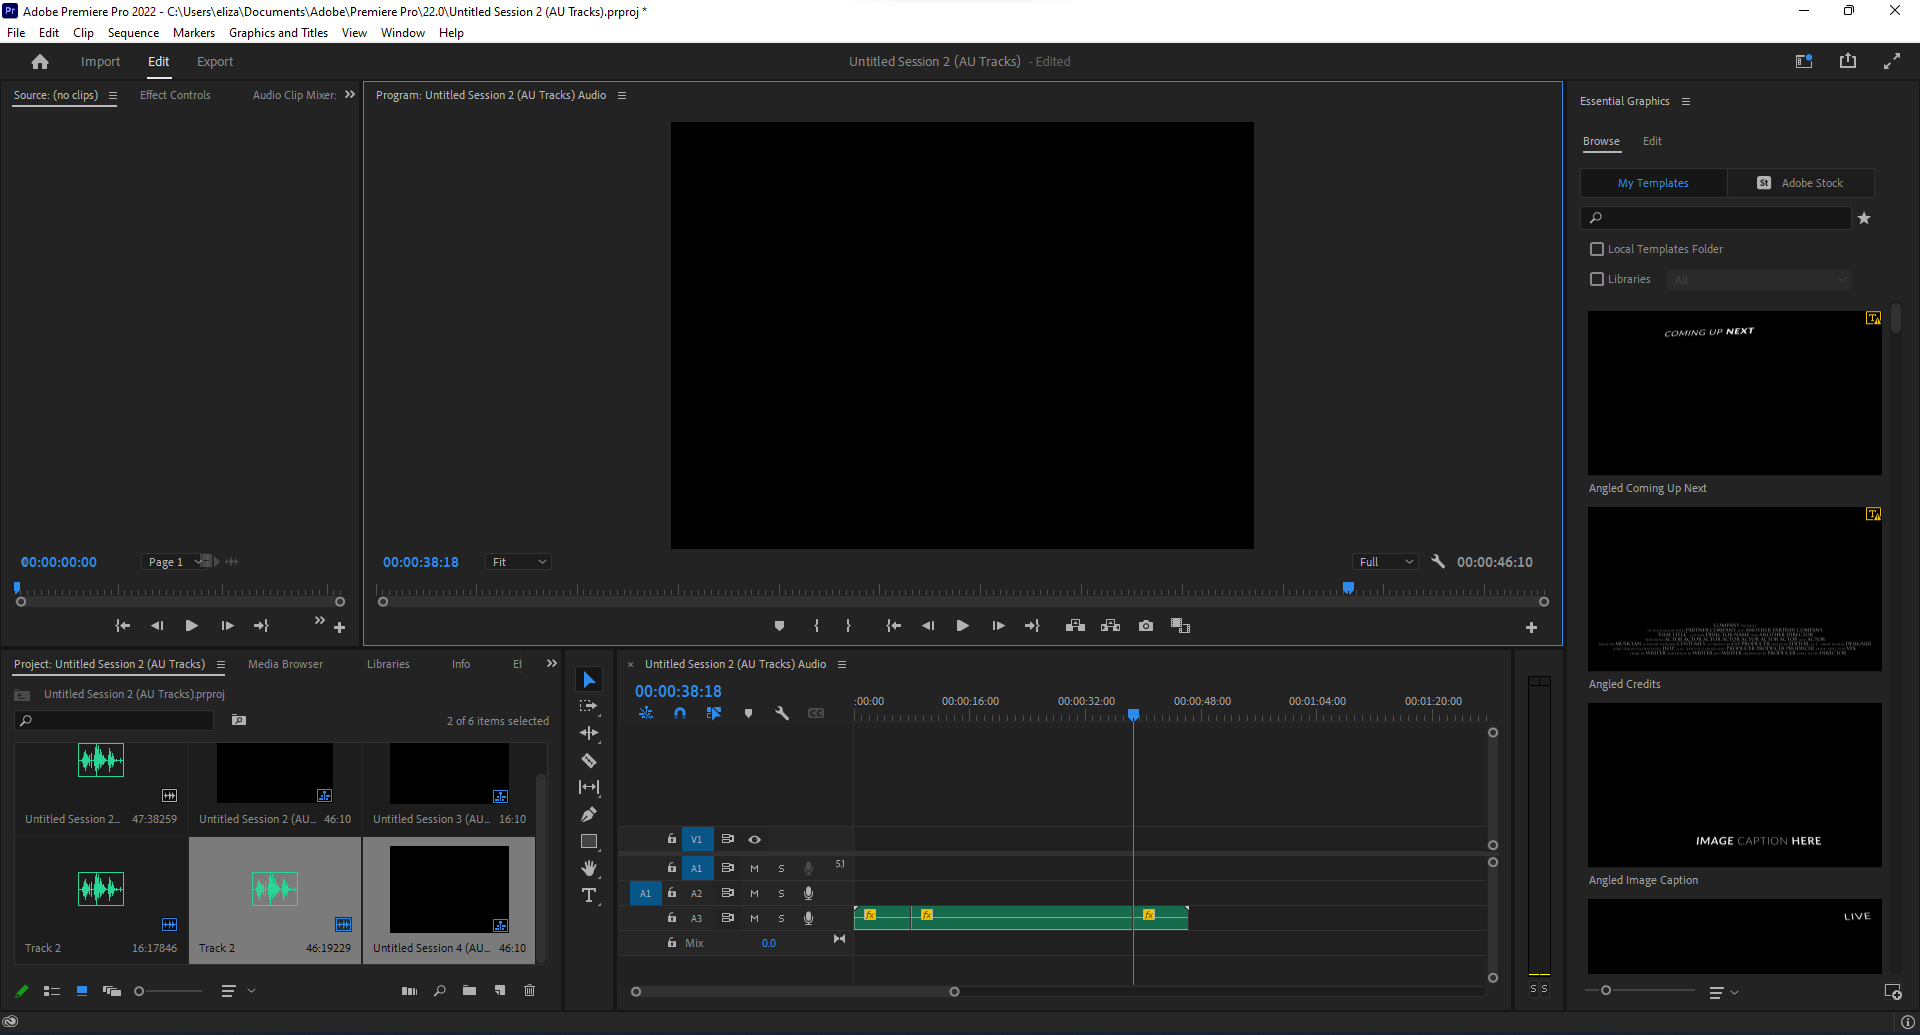Enable the Local Templates Folder checkbox
This screenshot has width=1920, height=1035.
point(1597,249)
